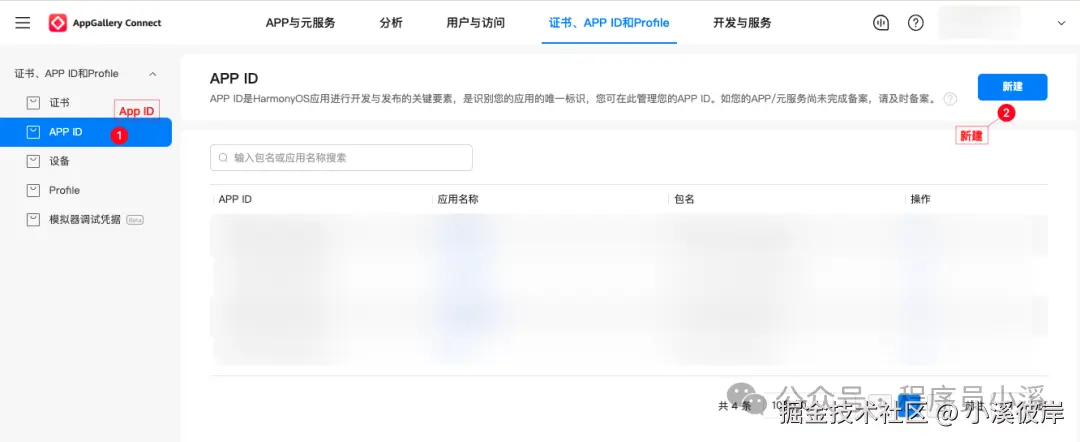Open the 用户与访问 tab
Viewport: 1080px width, 442px height.
[x=475, y=23]
